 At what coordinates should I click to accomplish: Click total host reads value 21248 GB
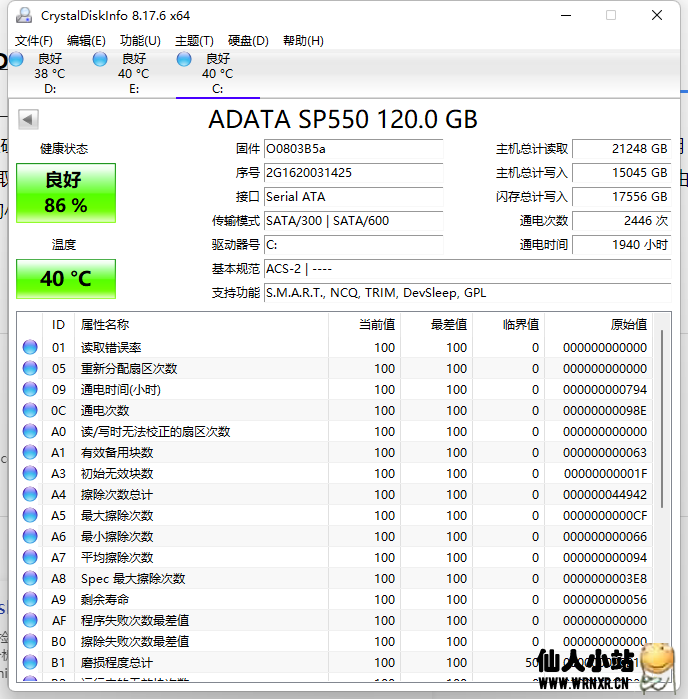point(622,149)
